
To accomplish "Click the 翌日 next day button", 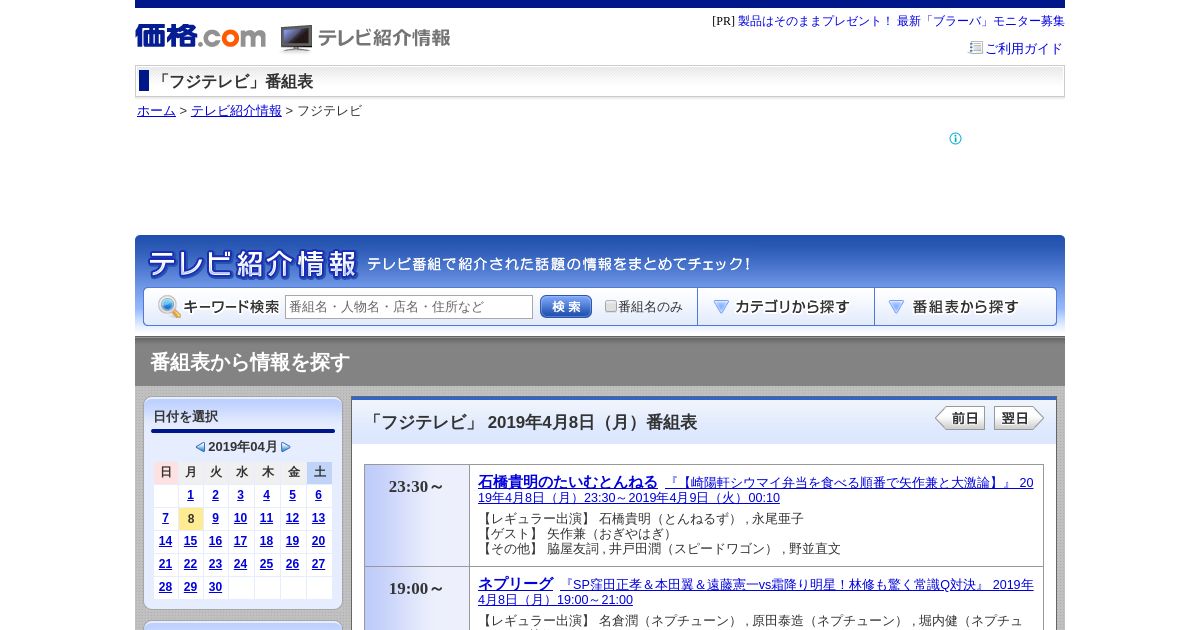I will tap(1019, 418).
